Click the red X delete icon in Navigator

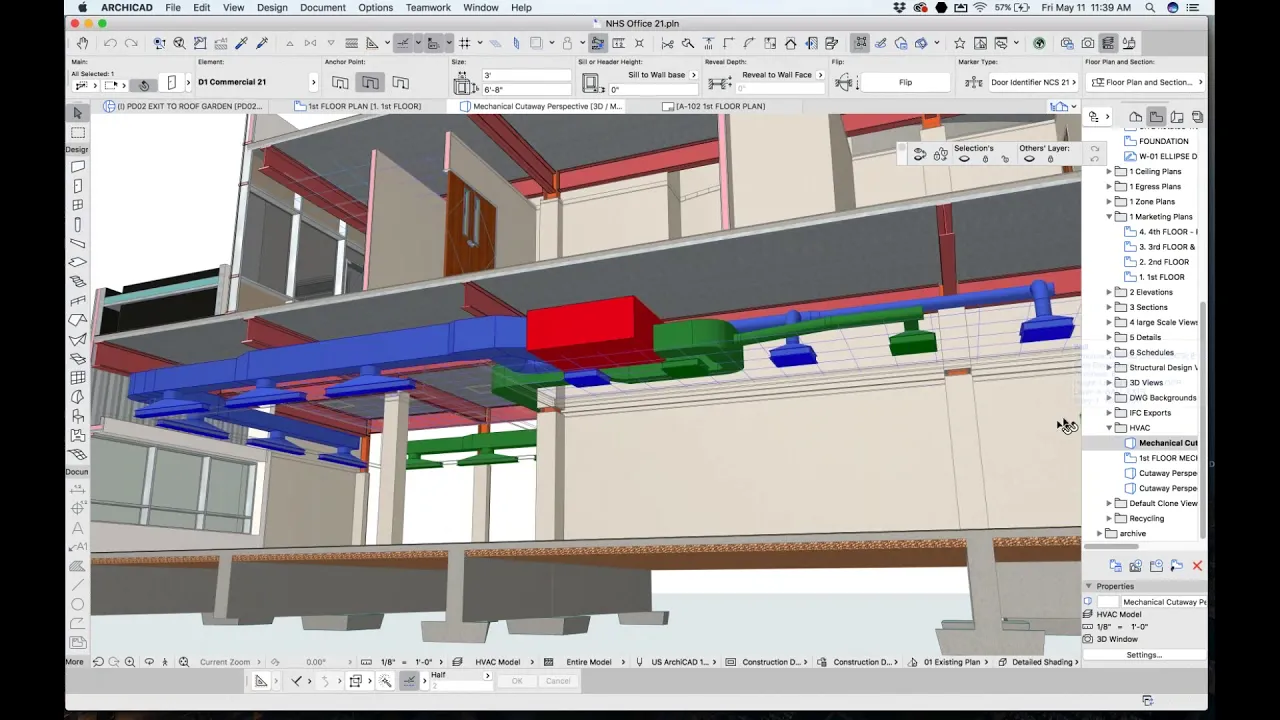coord(1197,566)
